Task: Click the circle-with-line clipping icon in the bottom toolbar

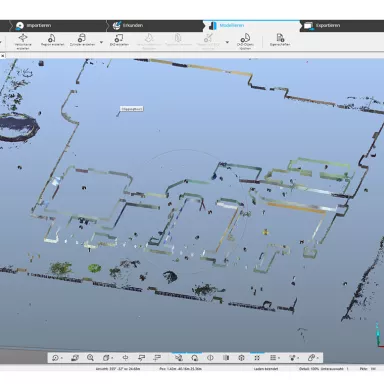Action: tap(210, 358)
